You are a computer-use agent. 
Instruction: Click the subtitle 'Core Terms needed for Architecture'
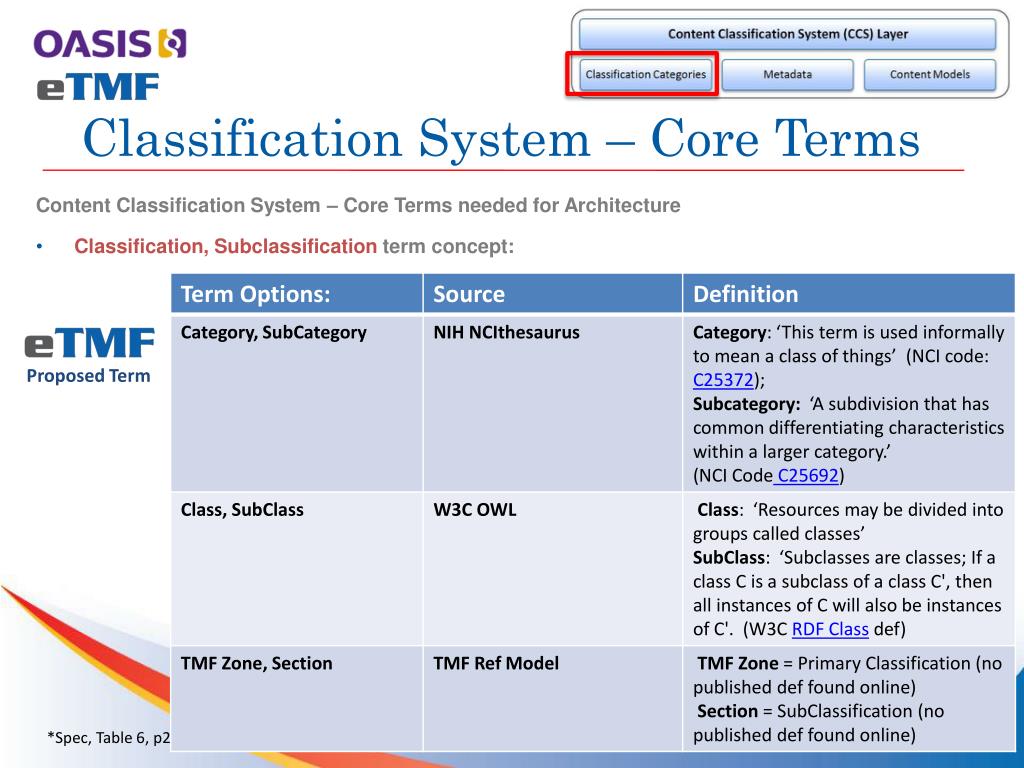point(511,205)
